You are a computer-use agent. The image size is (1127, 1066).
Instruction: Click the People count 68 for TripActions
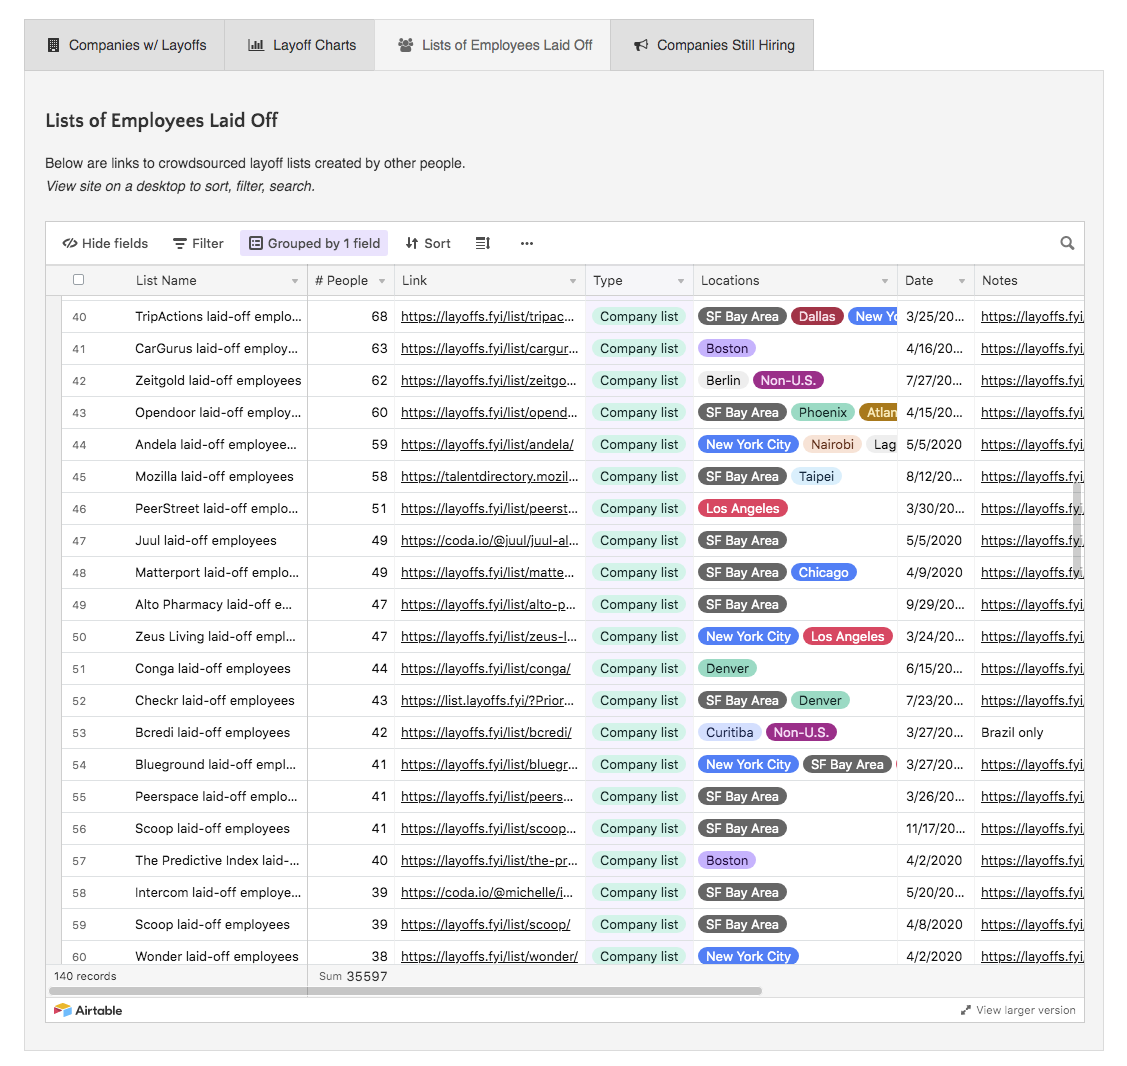pos(380,316)
